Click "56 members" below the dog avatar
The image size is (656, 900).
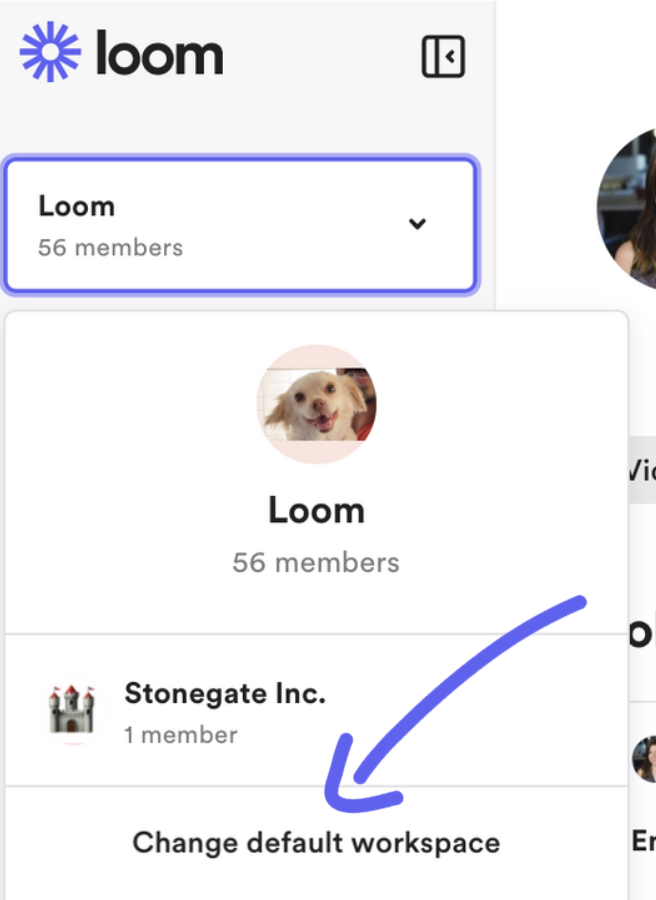click(316, 562)
